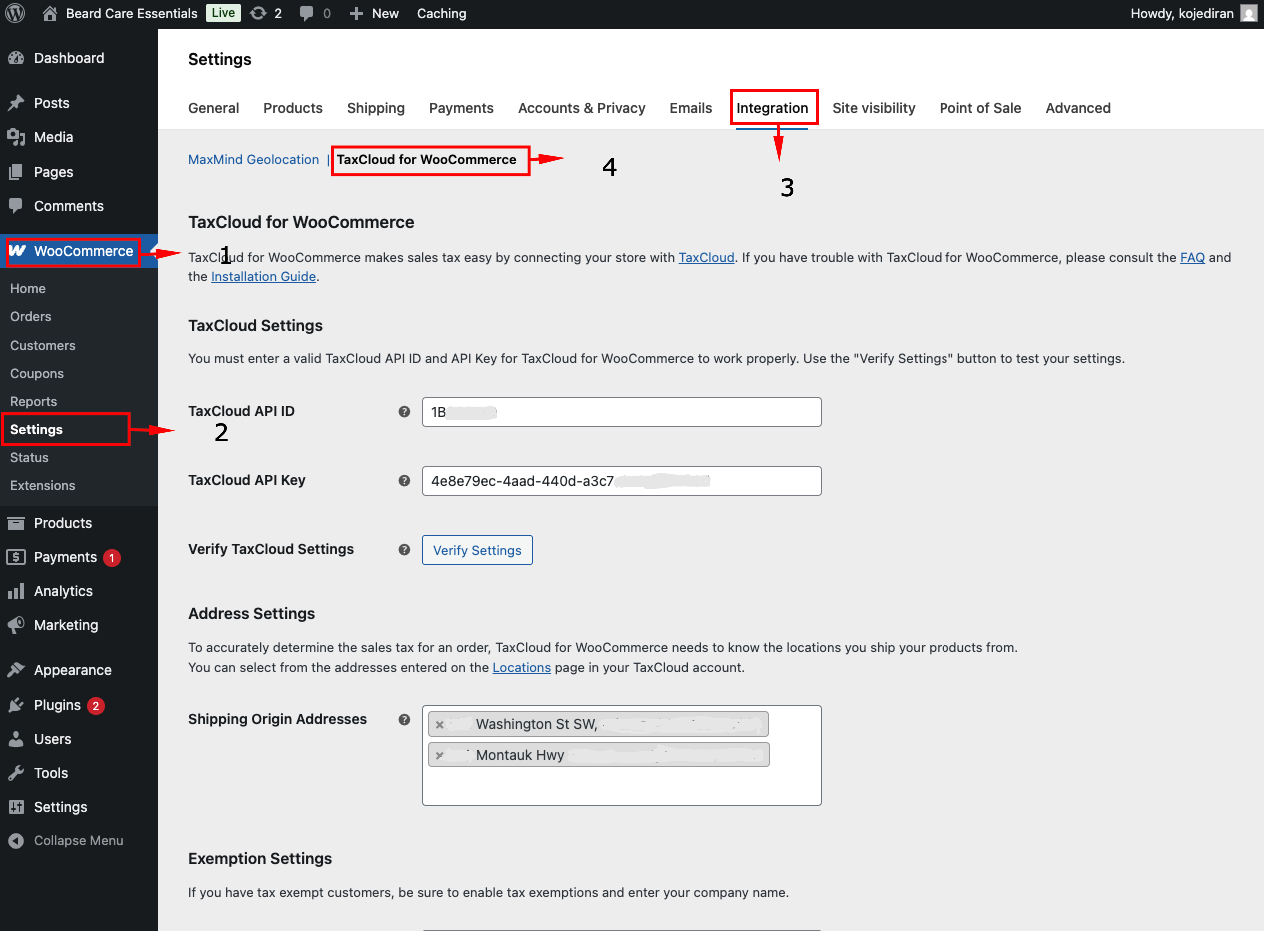Click the Products archive box icon
The image size is (1264, 931).
[x=16, y=523]
